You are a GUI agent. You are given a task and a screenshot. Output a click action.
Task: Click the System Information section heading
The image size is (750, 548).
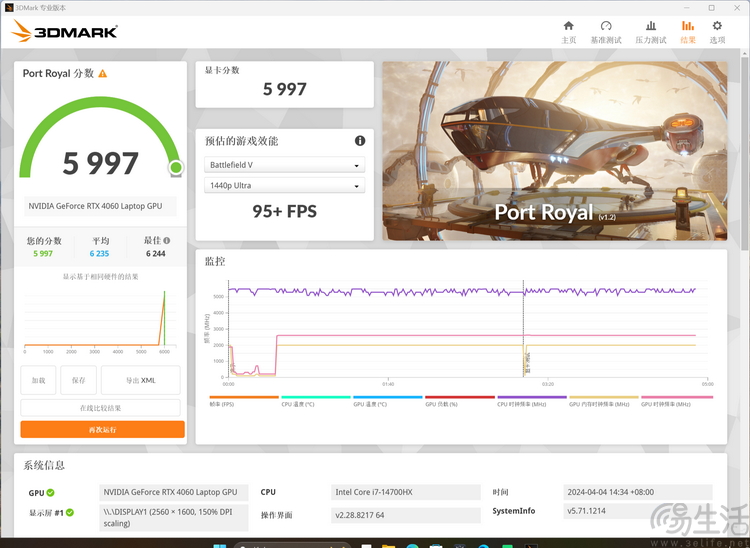tap(44, 465)
